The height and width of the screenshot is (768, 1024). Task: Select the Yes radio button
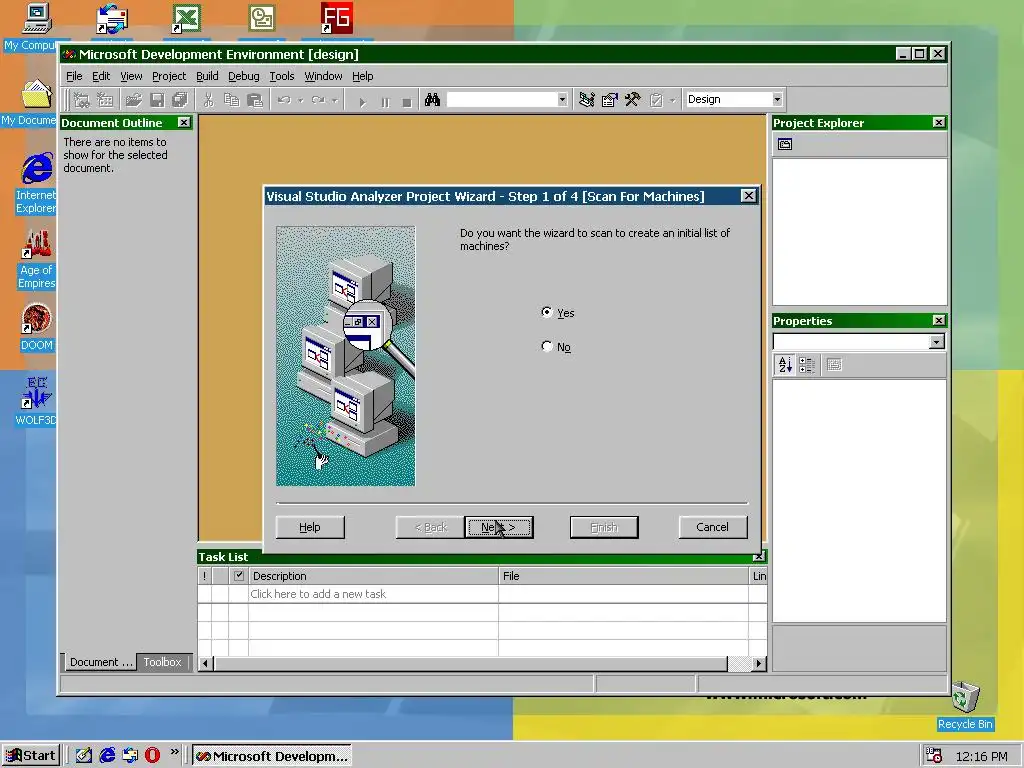(547, 312)
